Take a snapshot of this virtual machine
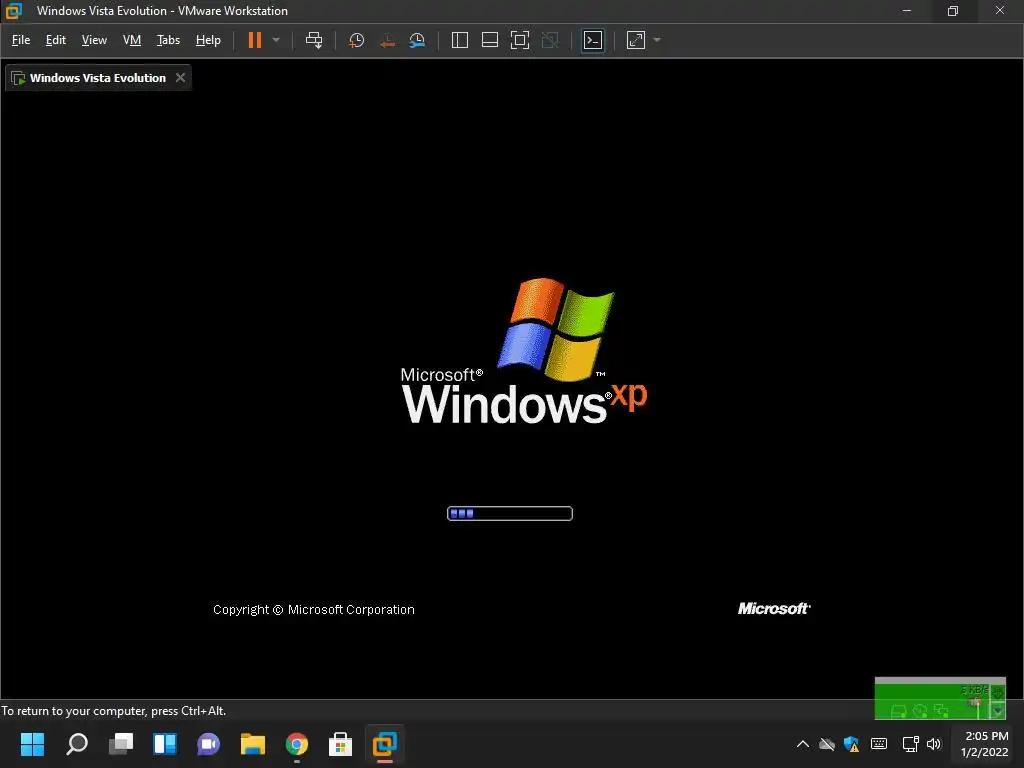The image size is (1024, 768). point(357,40)
